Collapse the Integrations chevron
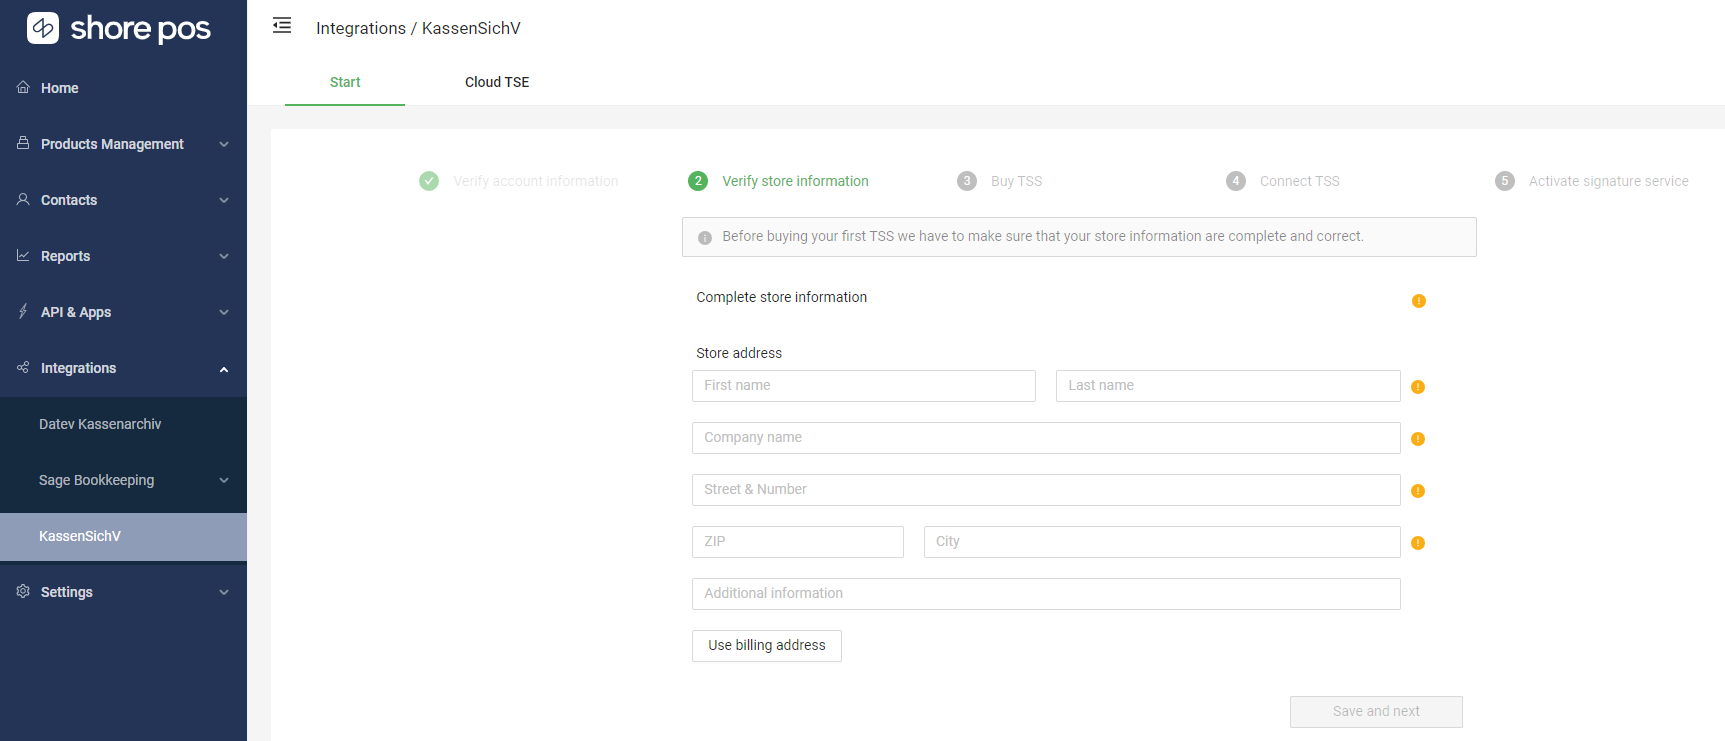 [x=224, y=369]
